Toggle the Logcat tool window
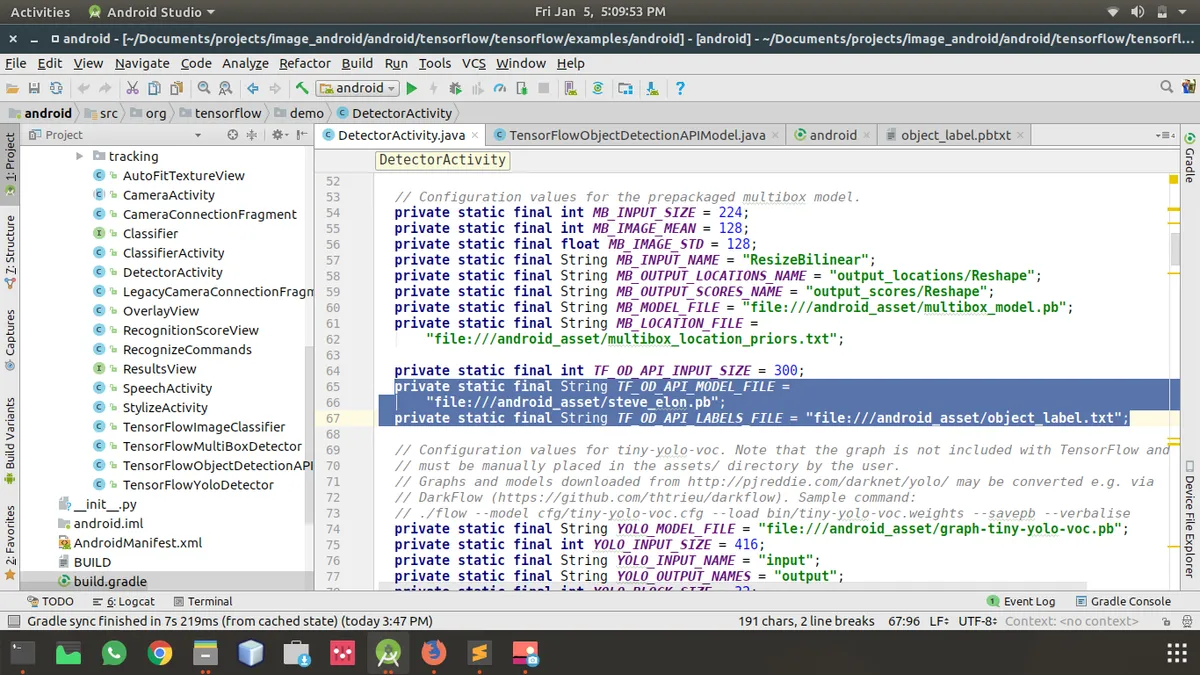 click(124, 602)
